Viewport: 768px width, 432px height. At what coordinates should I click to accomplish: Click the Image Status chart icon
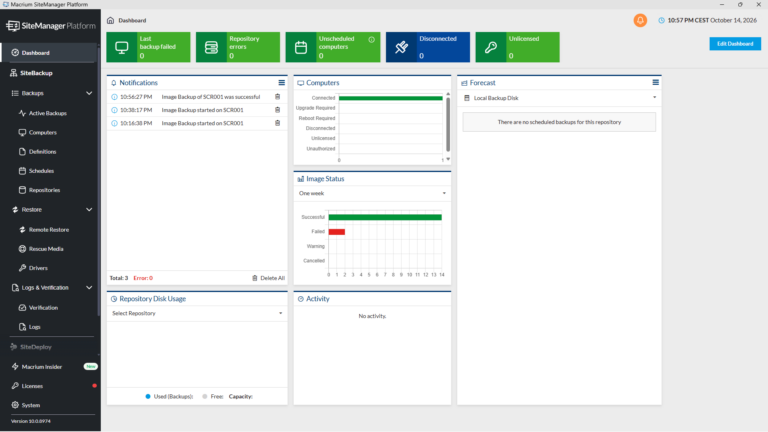tap(301, 179)
